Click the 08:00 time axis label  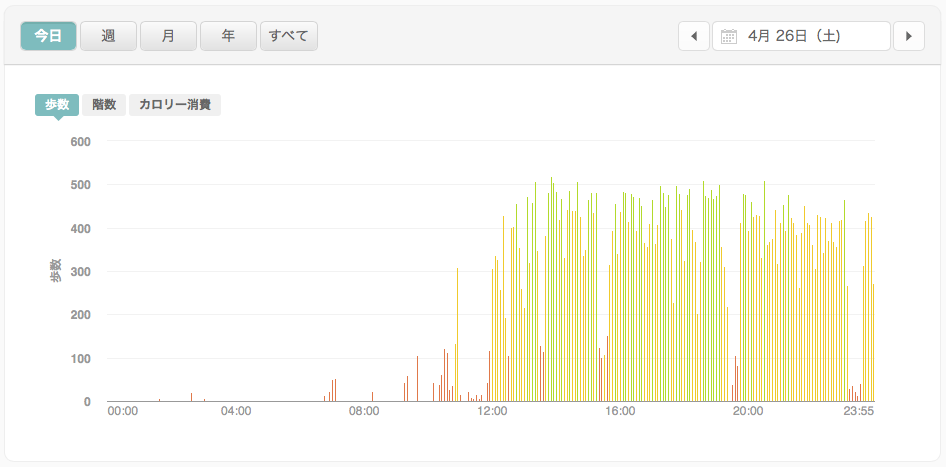pos(364,411)
